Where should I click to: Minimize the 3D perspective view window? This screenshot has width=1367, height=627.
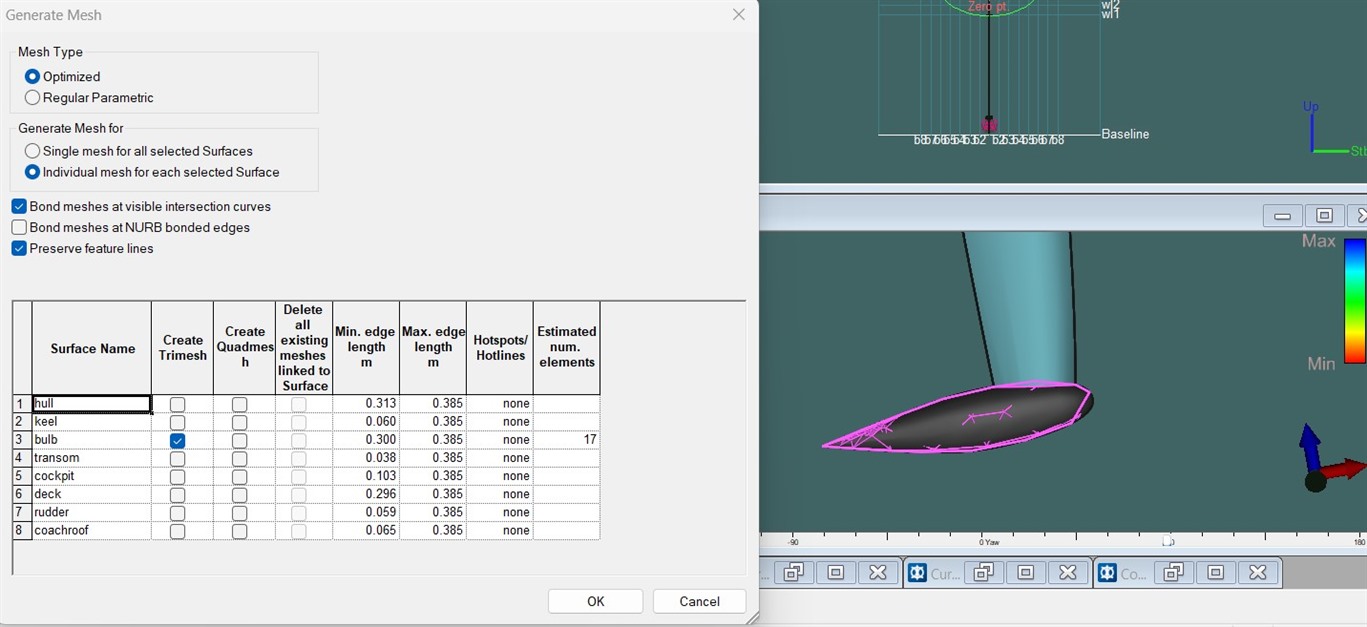coord(1282,216)
